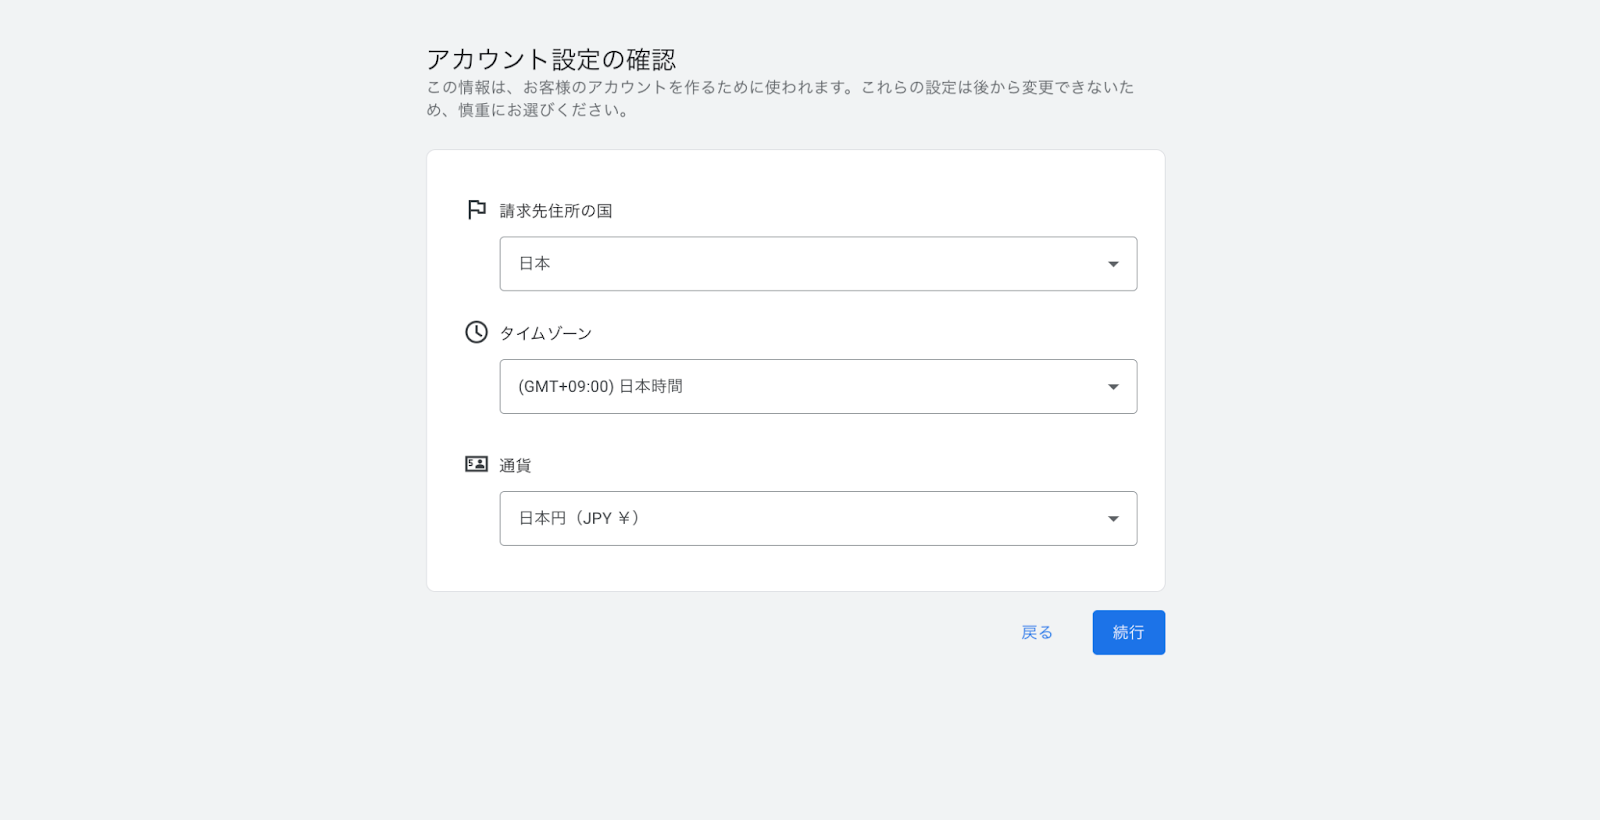The image size is (1600, 820).
Task: Open the timezone dropdown showing (GMT+09:00) 日本時間
Action: 818,386
